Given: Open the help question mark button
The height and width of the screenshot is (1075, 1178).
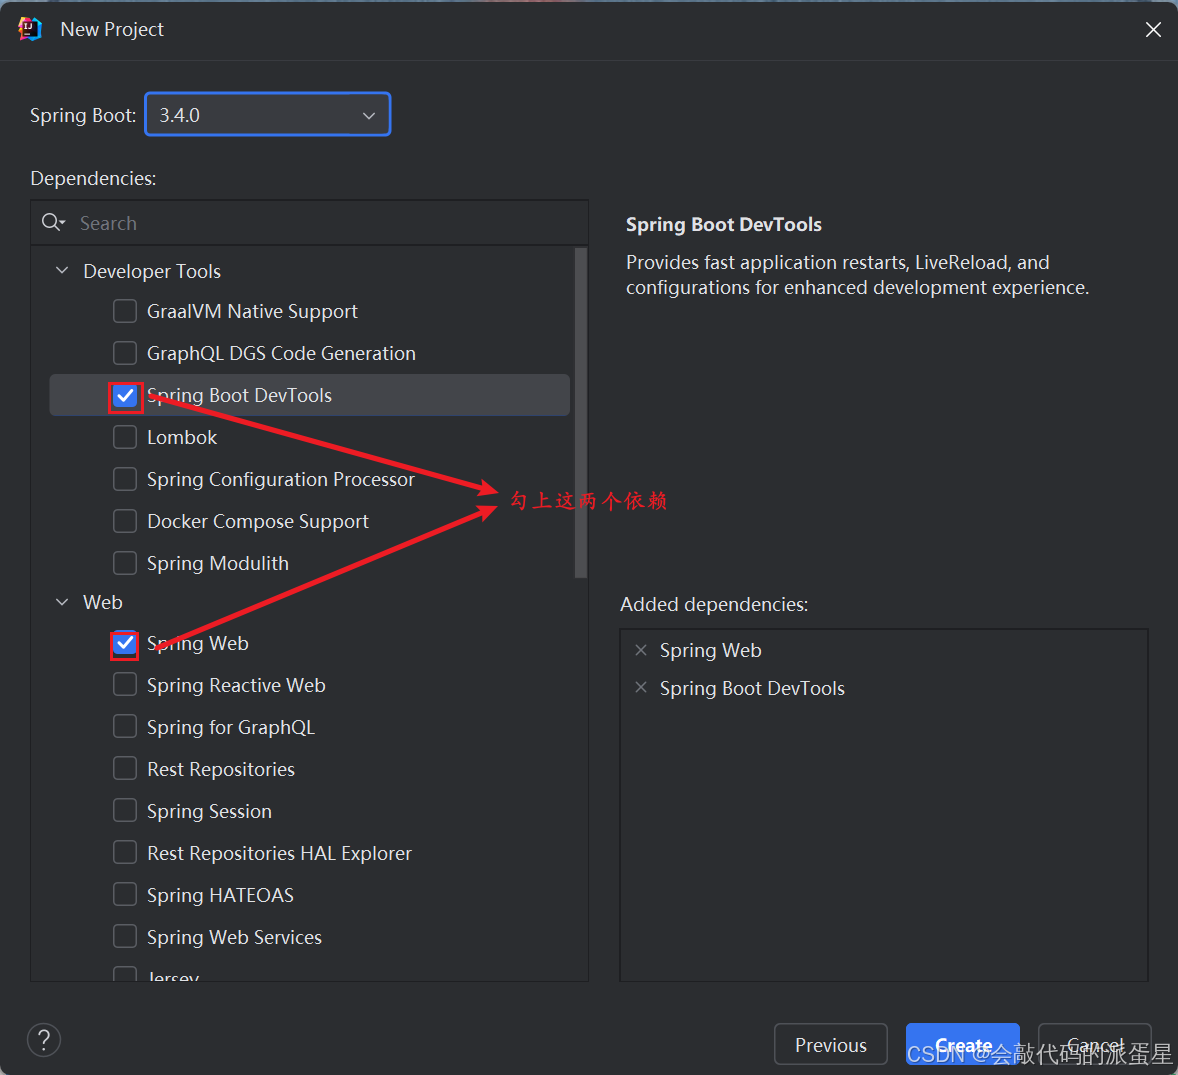Looking at the screenshot, I should 44,1040.
